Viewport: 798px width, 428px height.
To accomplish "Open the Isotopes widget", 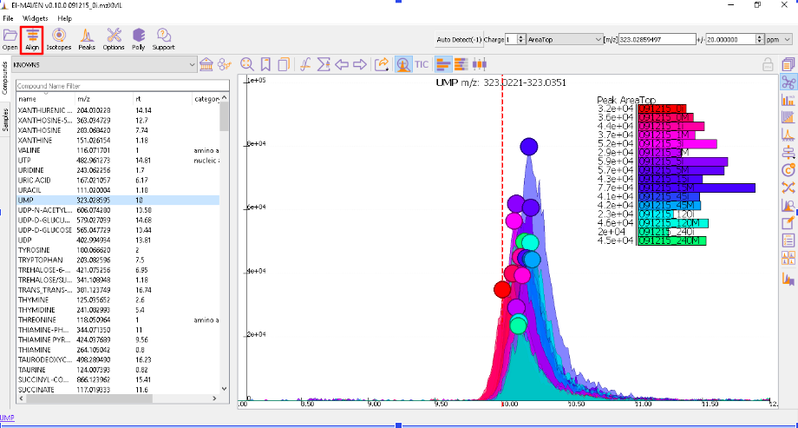I will click(59, 39).
